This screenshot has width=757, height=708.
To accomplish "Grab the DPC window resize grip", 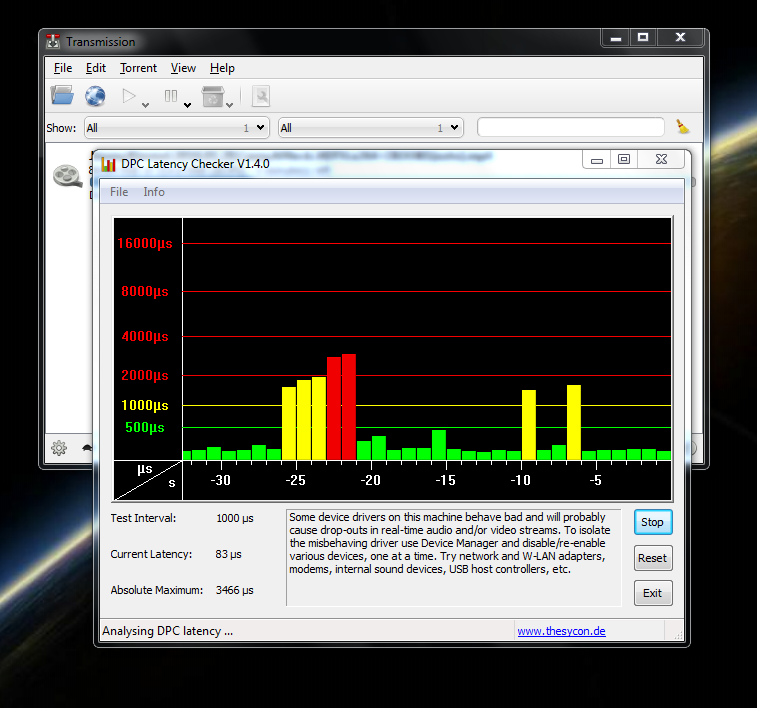I will coord(679,636).
